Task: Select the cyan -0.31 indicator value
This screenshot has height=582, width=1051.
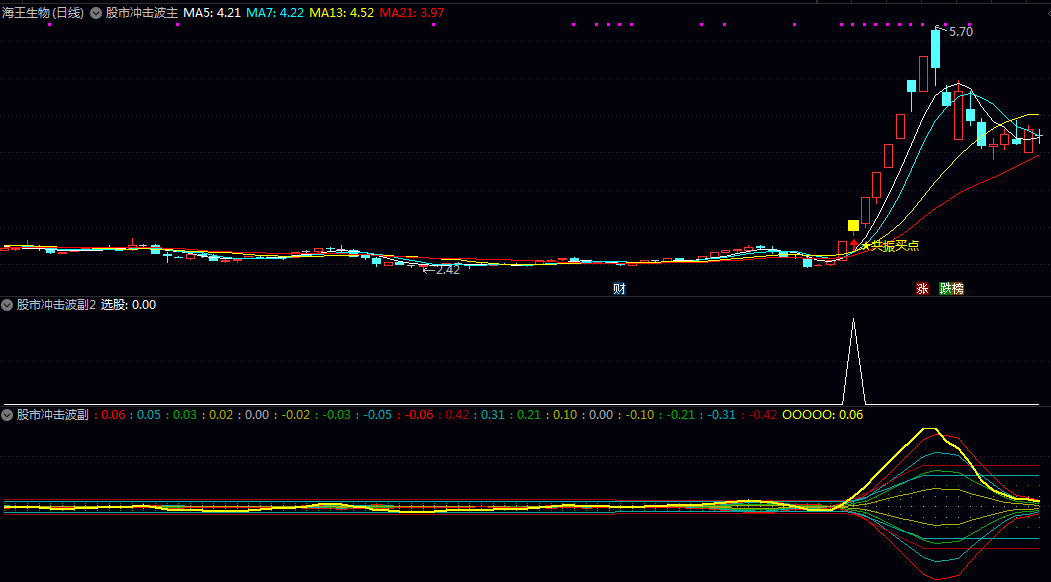Action: pyautogui.click(x=721, y=415)
